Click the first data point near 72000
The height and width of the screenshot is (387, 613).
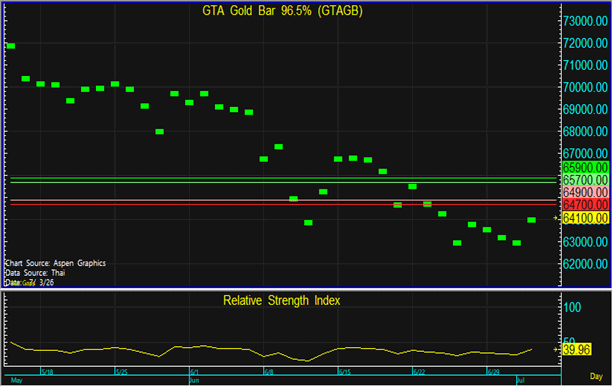pyautogui.click(x=11, y=46)
